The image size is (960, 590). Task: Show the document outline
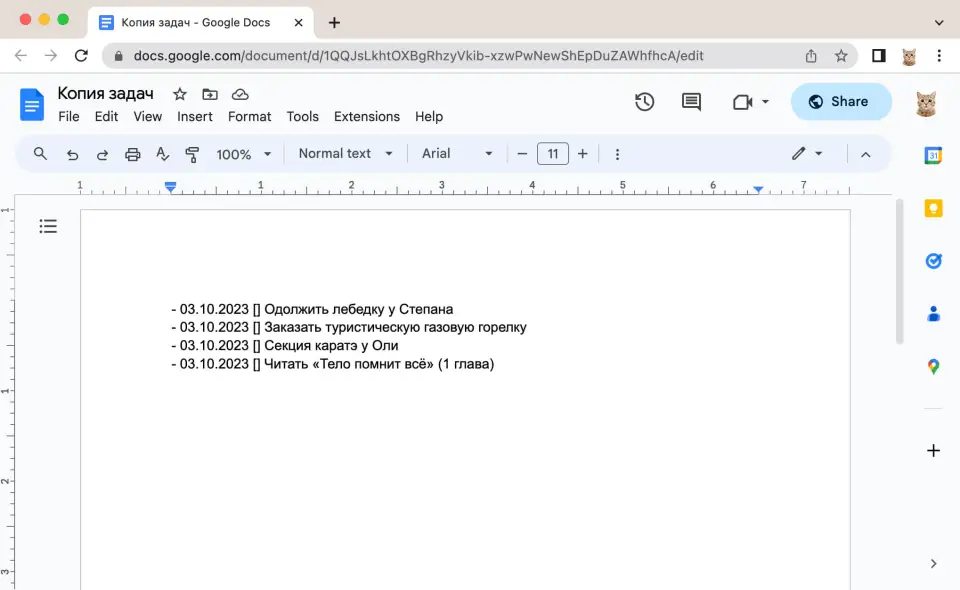click(48, 226)
